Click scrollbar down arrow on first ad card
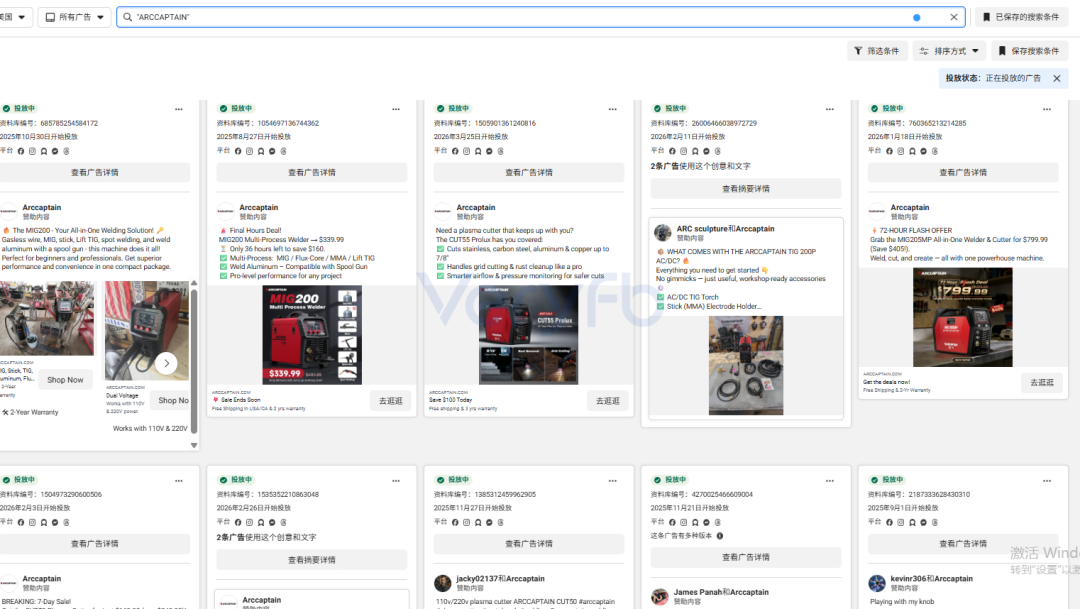This screenshot has width=1080, height=609. click(x=194, y=445)
